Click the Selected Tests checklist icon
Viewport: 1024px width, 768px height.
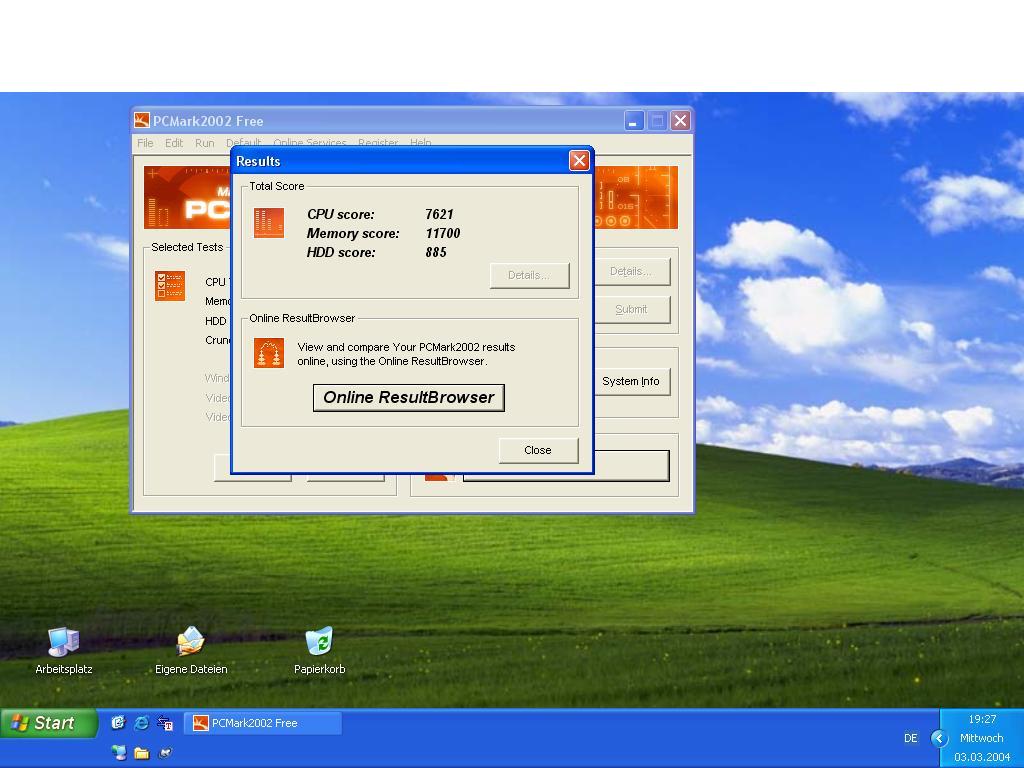coord(170,286)
